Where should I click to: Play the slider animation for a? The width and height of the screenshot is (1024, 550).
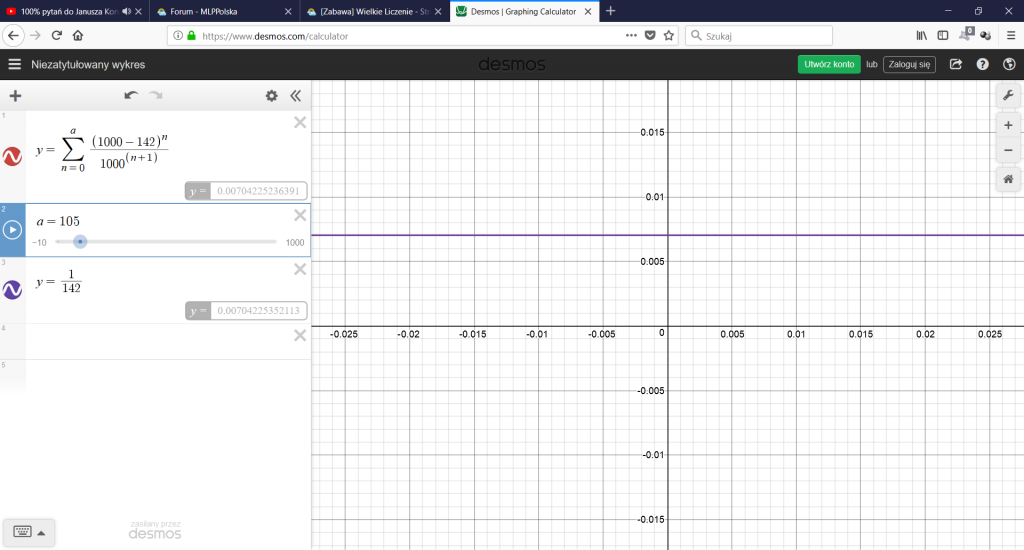[x=12, y=230]
